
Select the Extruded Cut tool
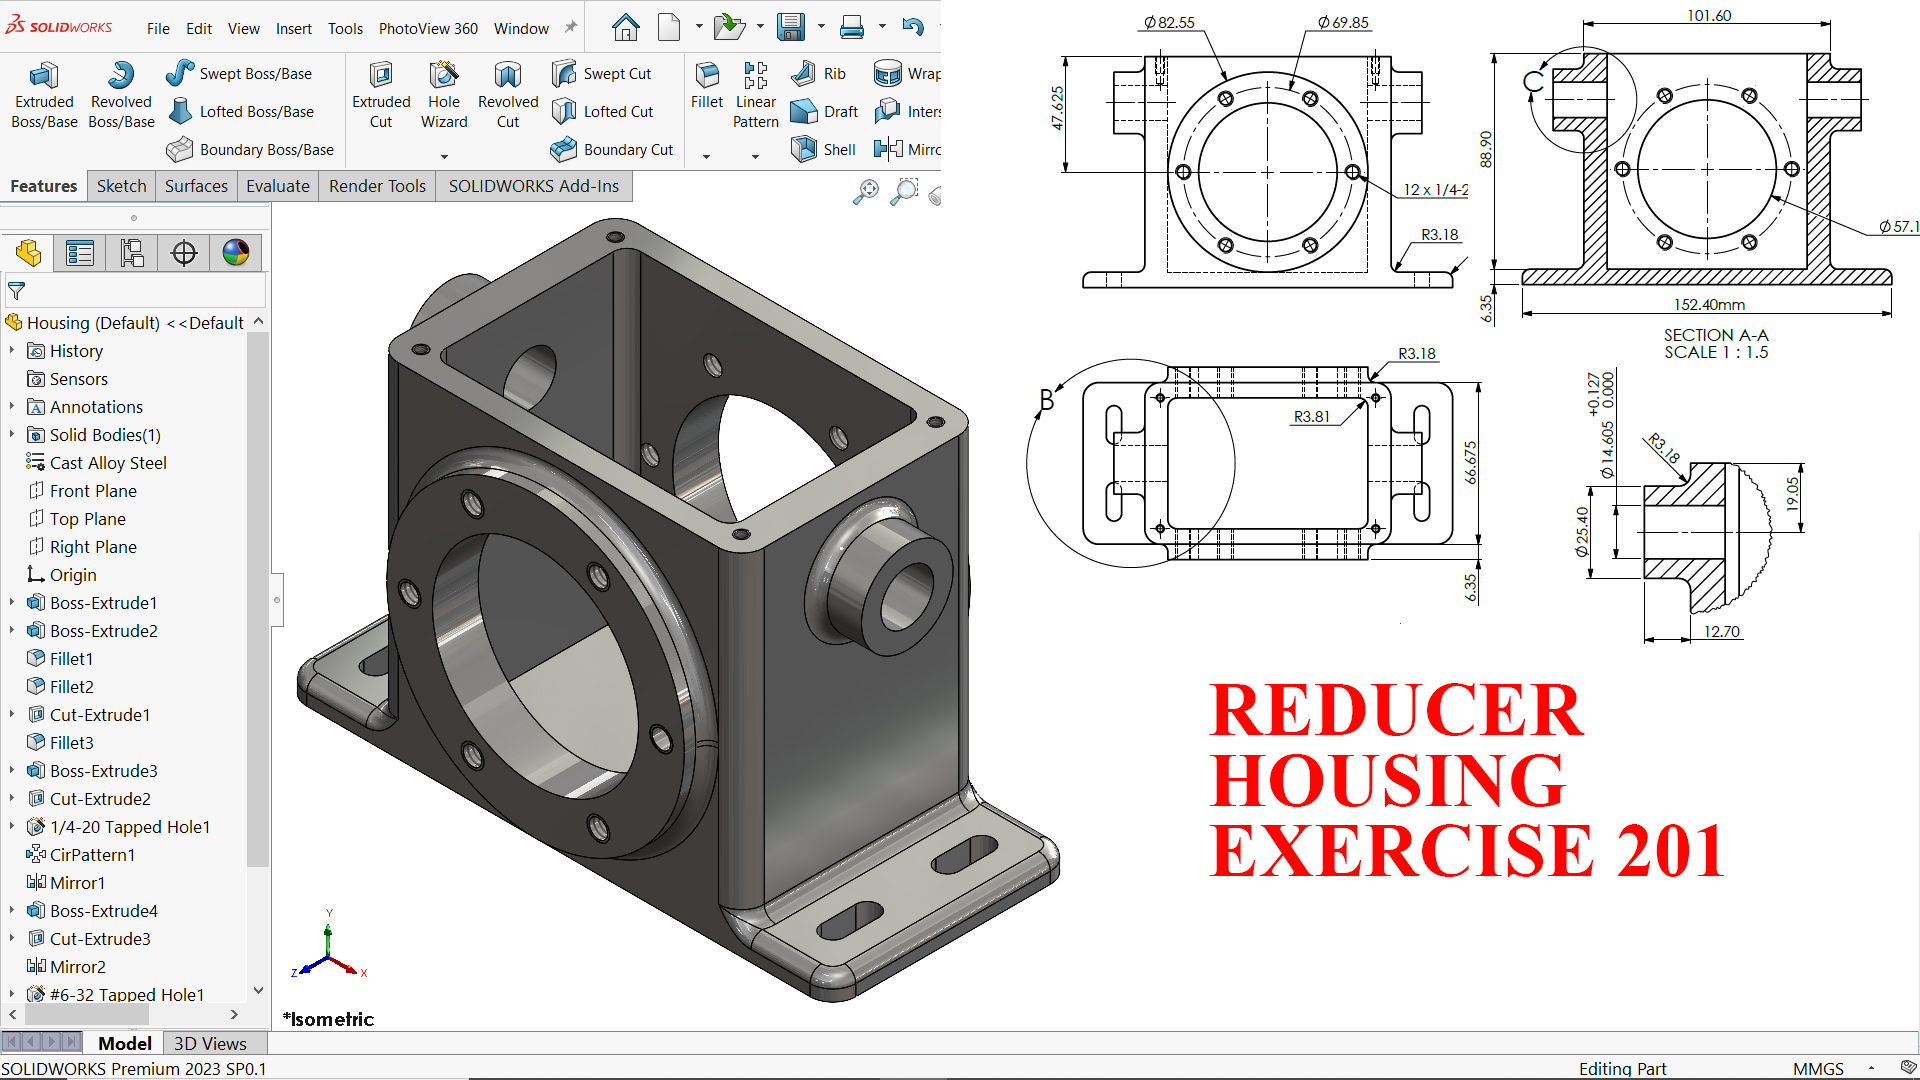click(x=381, y=95)
